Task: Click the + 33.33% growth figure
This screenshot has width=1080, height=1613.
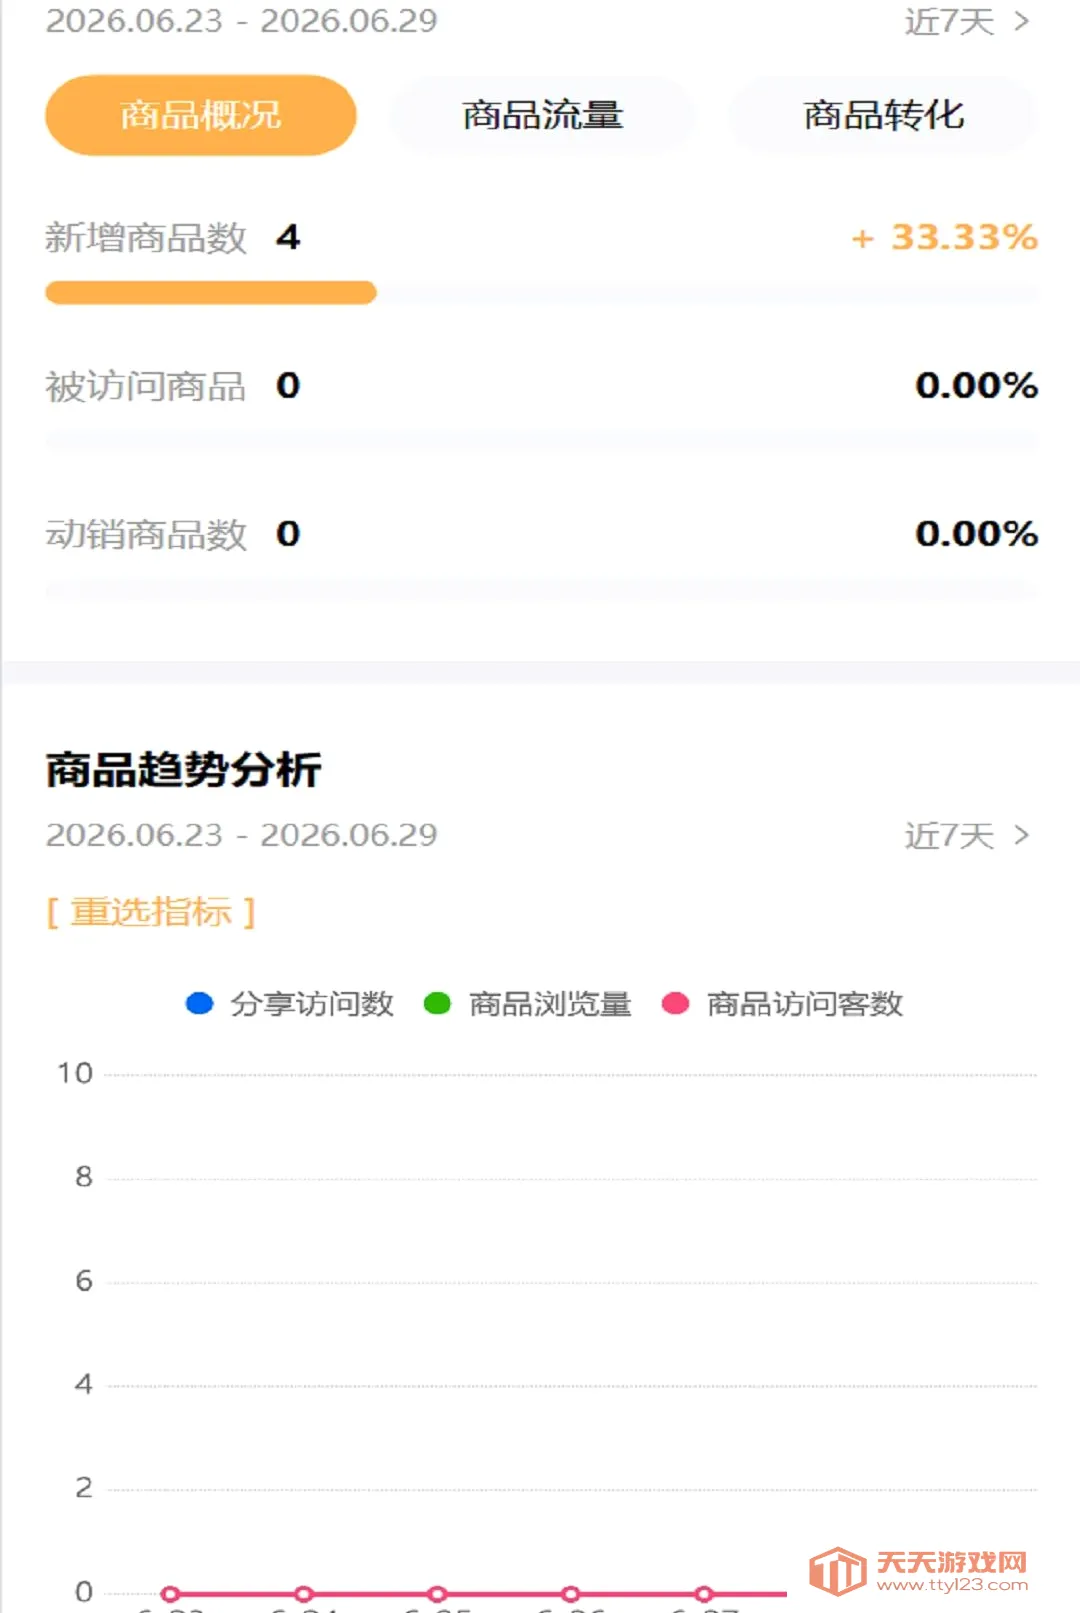Action: click(945, 237)
